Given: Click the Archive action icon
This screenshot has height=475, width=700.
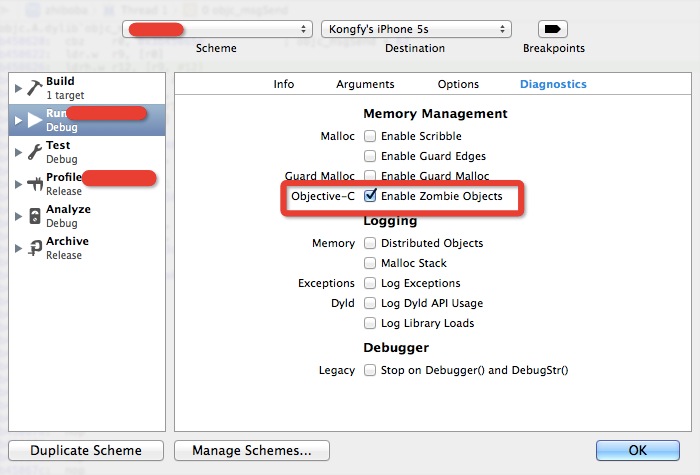Looking at the screenshot, I should coord(34,248).
